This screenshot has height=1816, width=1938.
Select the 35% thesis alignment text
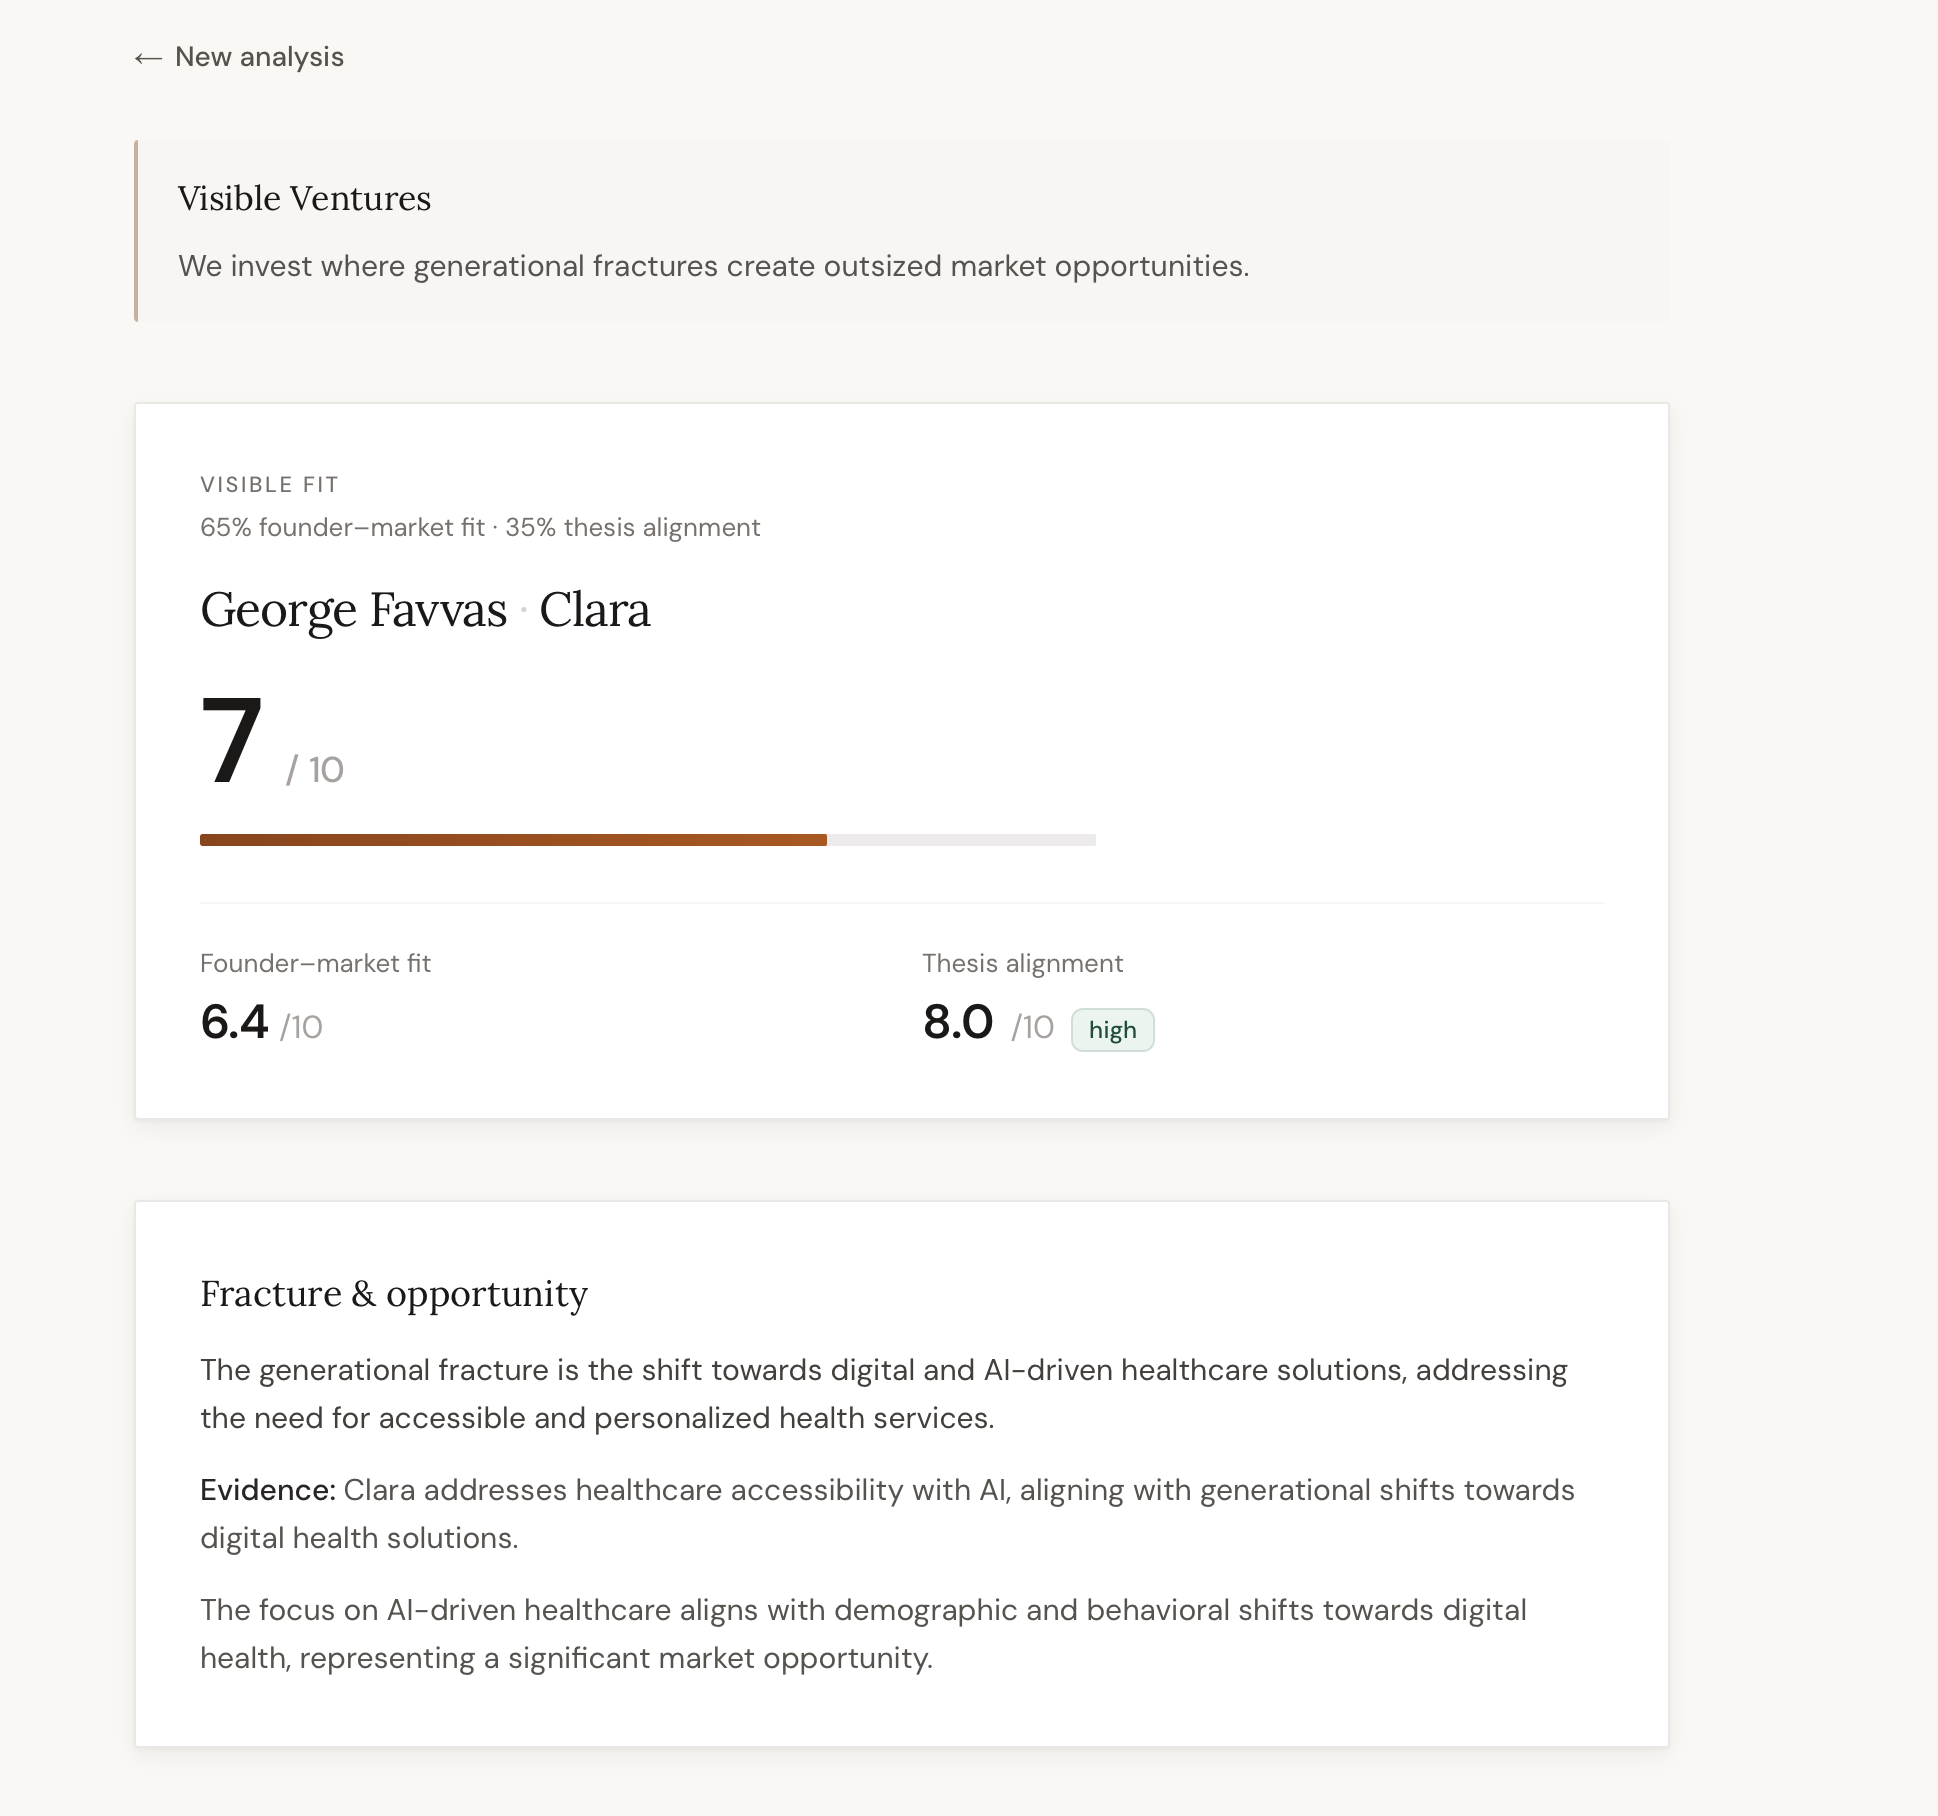(632, 527)
